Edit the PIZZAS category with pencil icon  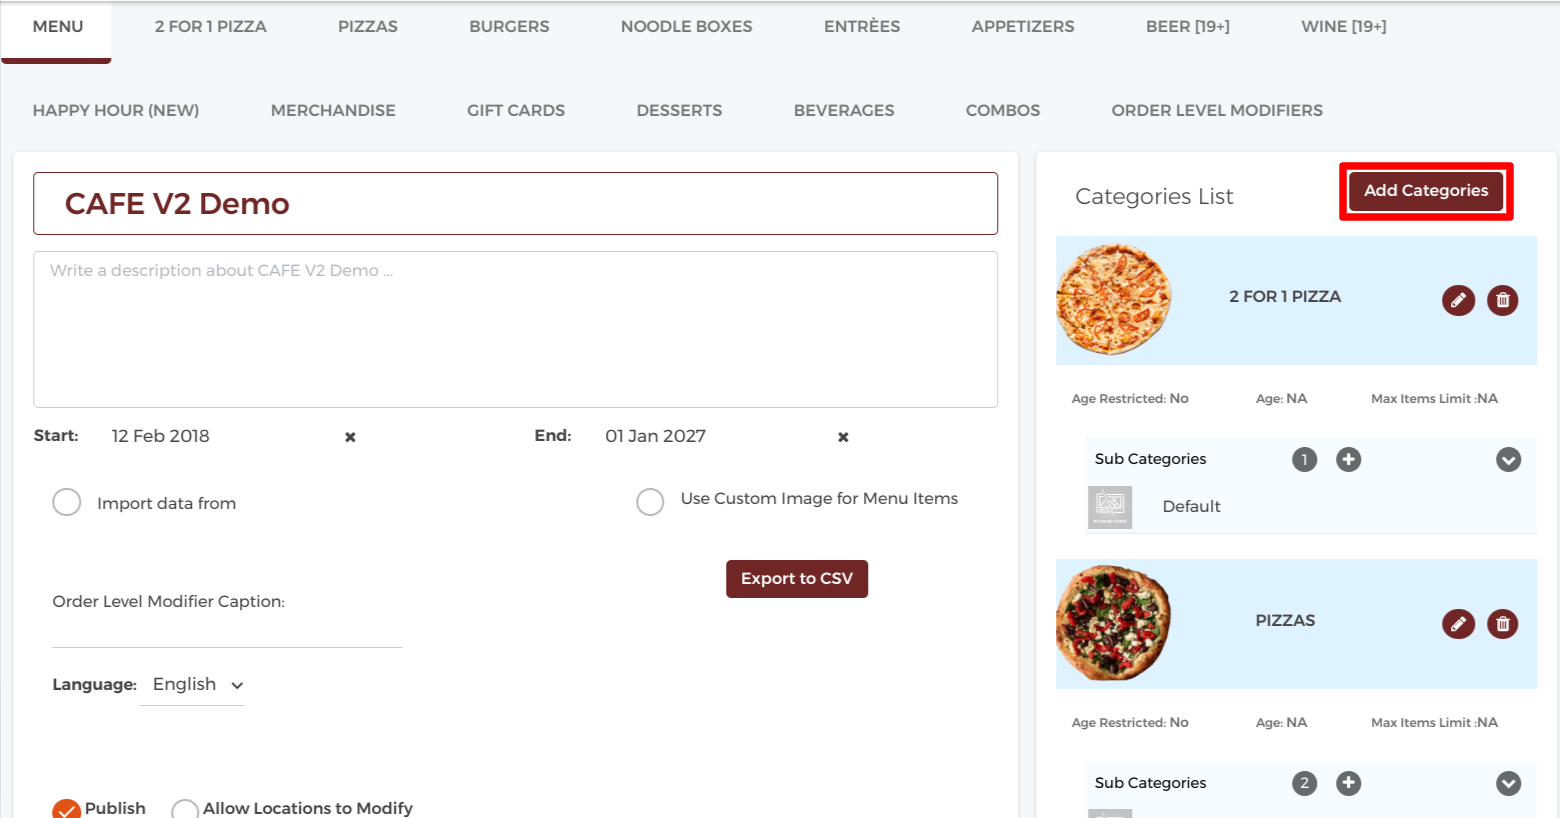[x=1458, y=624]
